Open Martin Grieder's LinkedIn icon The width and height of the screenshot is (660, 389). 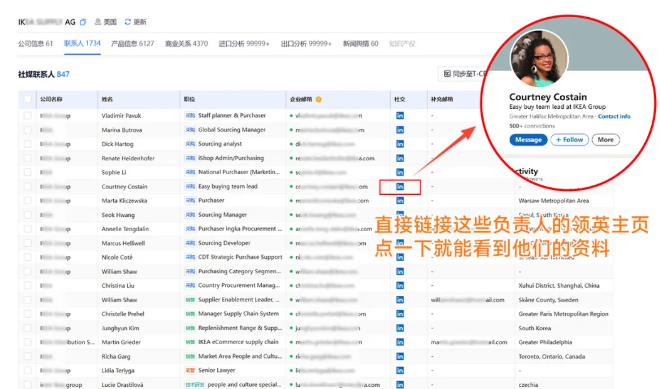tap(400, 342)
